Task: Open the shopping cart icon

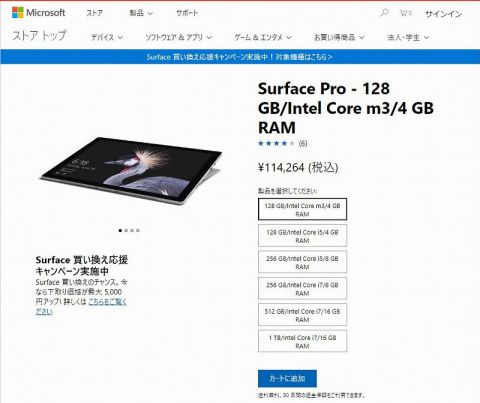Action: click(405, 13)
